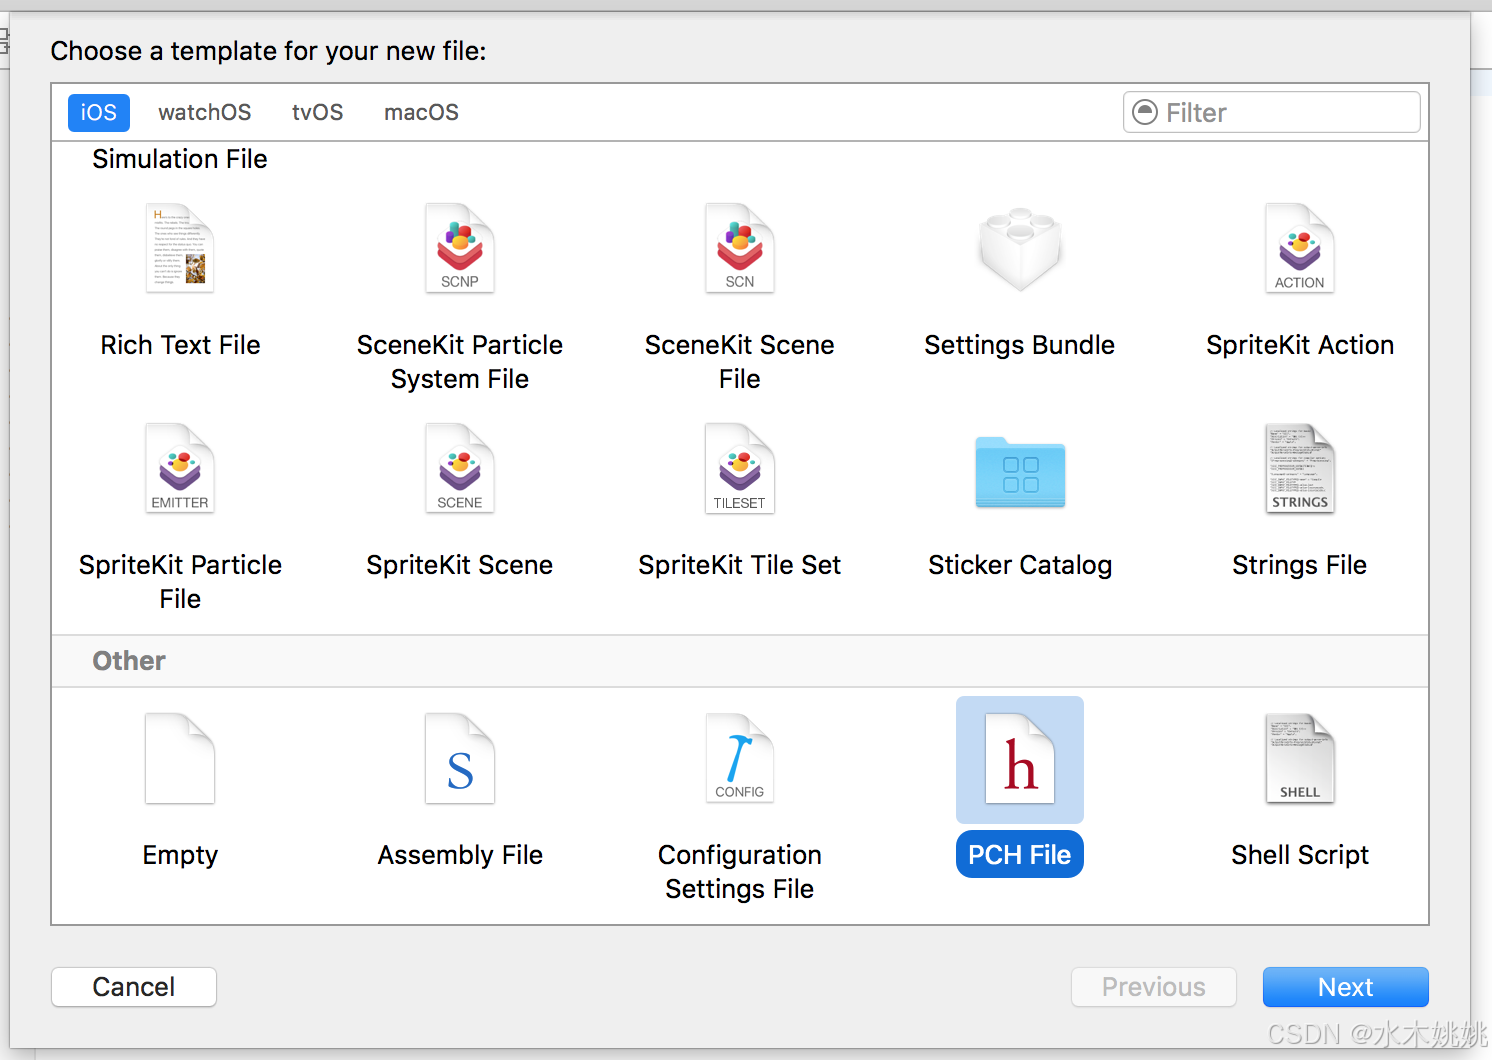The height and width of the screenshot is (1060, 1492).
Task: Click the Other section header
Action: pos(129,661)
